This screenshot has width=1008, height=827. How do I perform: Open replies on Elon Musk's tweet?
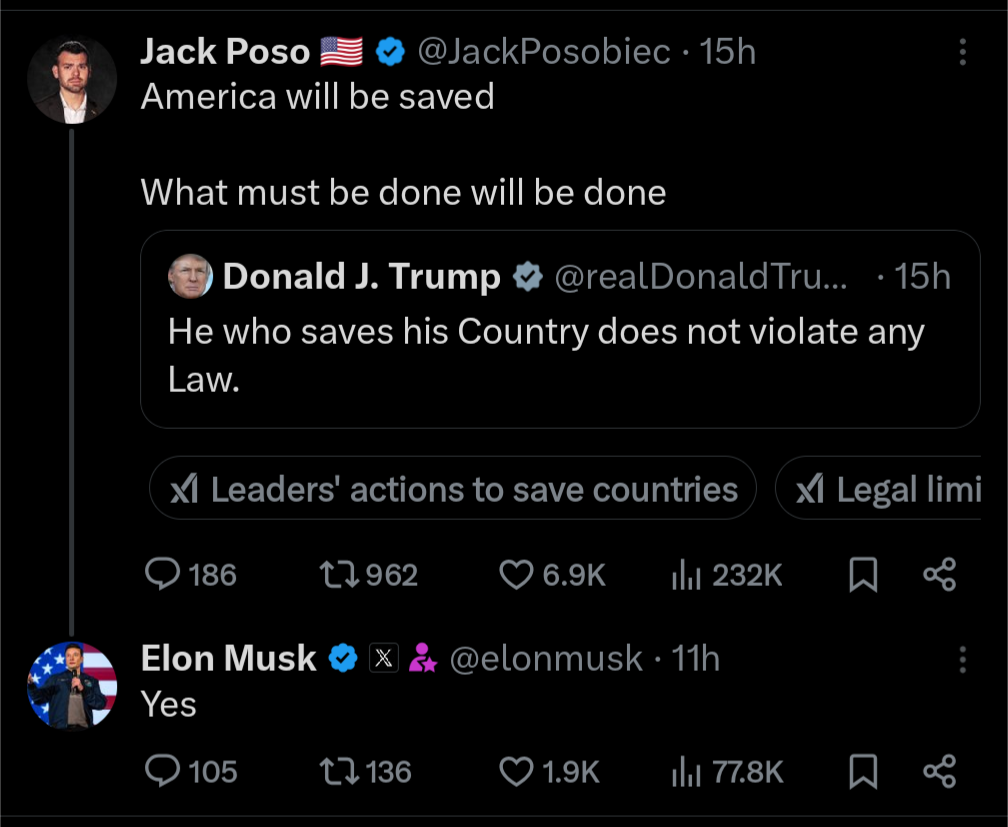pyautogui.click(x=164, y=771)
